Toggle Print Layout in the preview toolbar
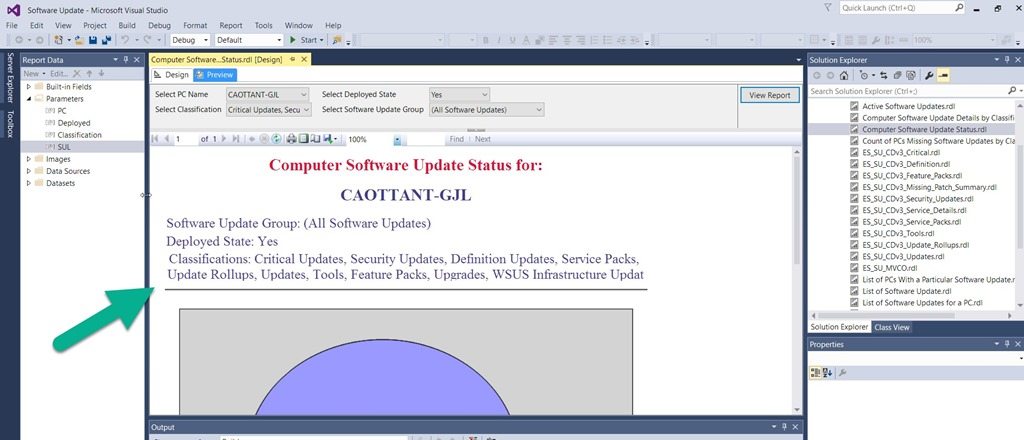This screenshot has width=1024, height=440. pos(303,139)
